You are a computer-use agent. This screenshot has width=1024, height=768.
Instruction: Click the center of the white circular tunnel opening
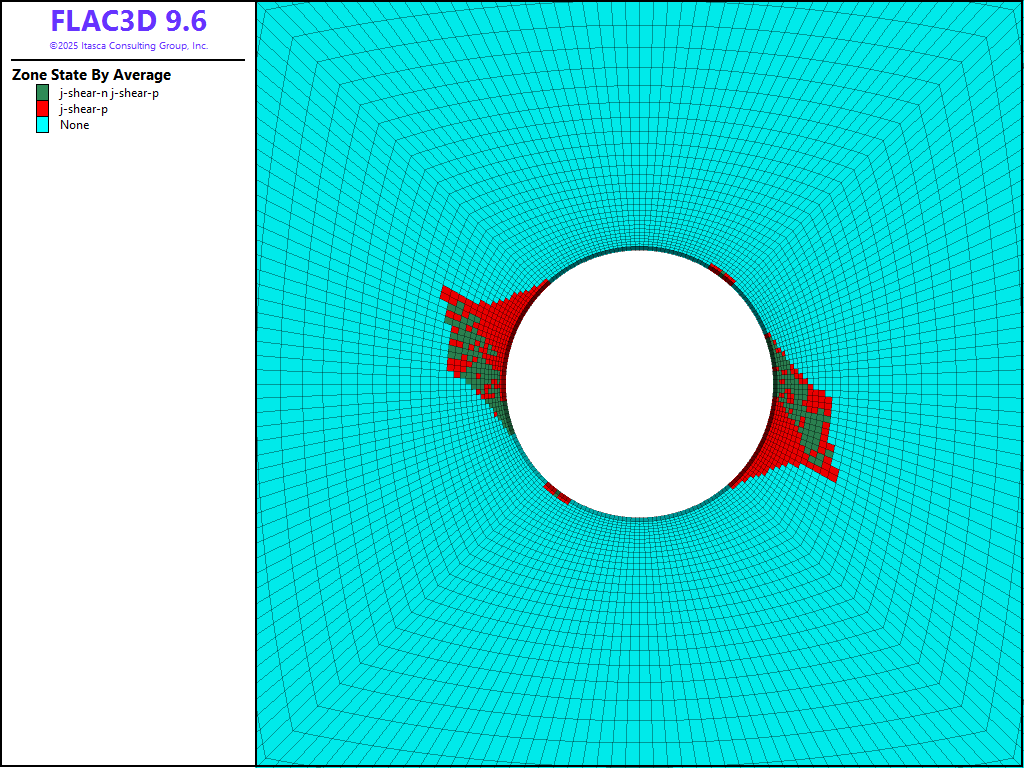(639, 383)
